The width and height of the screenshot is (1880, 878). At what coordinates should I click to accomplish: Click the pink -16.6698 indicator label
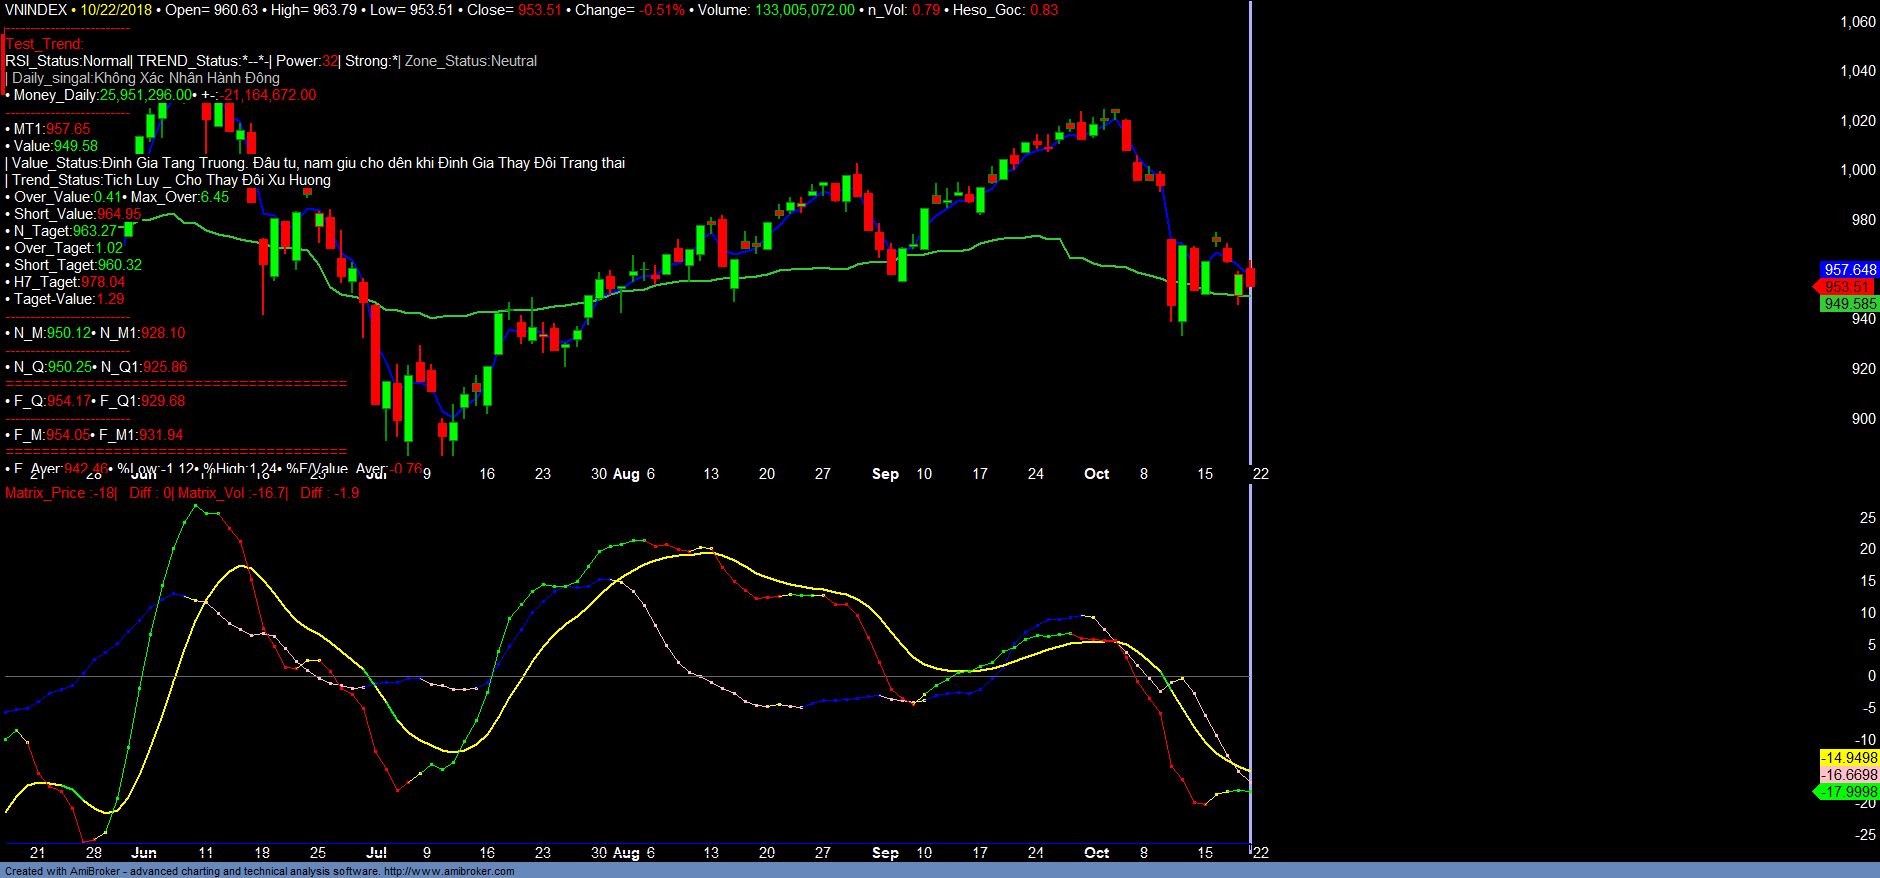(1849, 775)
